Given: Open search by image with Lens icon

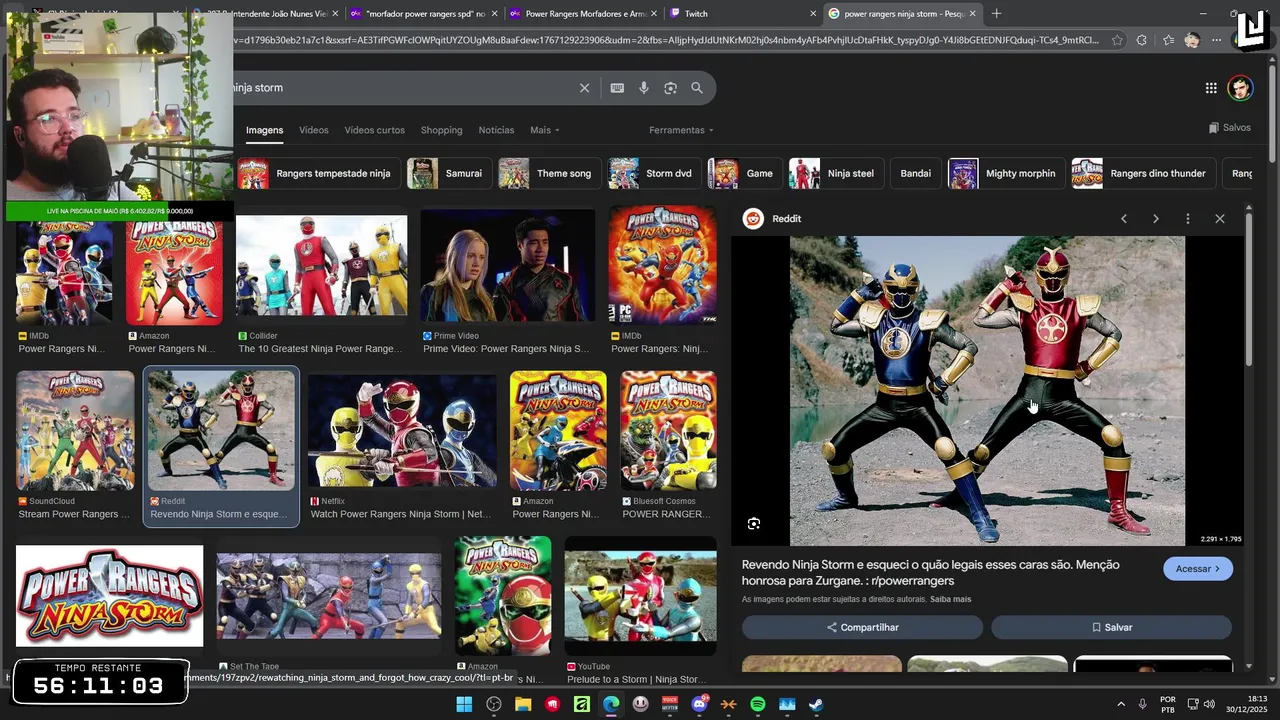Looking at the screenshot, I should click(x=670, y=88).
